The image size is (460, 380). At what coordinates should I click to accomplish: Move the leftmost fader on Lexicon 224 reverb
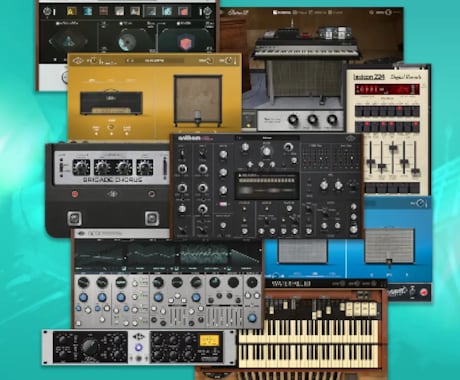pyautogui.click(x=371, y=162)
